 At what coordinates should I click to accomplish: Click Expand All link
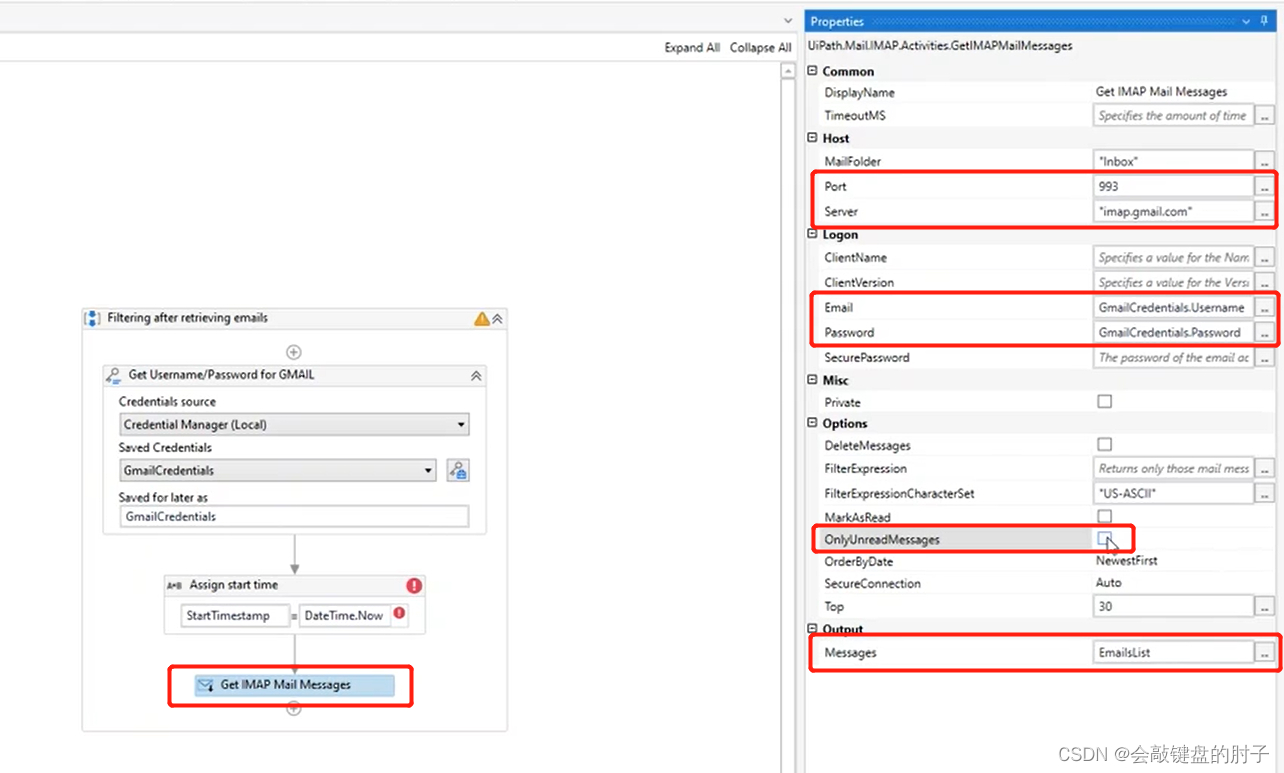[692, 47]
